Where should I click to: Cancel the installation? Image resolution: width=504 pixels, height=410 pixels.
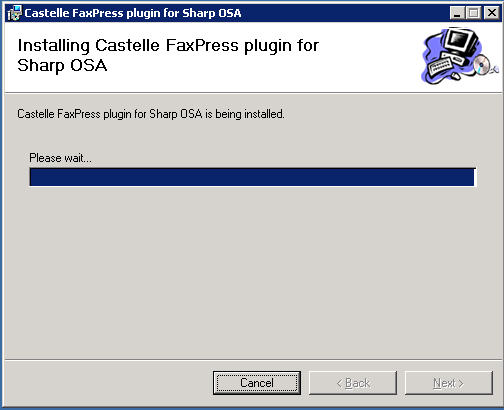(x=257, y=383)
